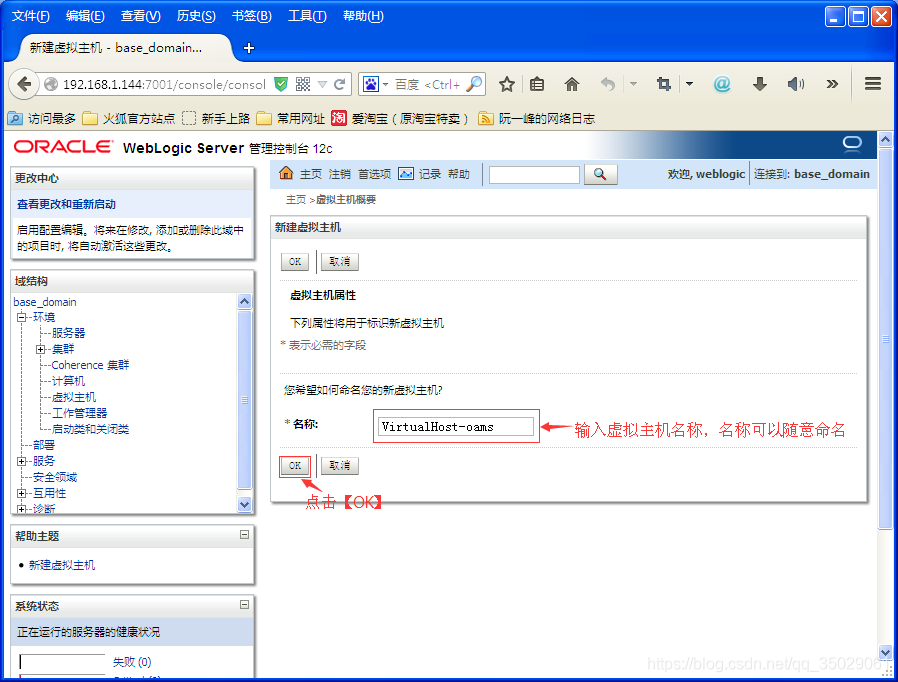Image resolution: width=898 pixels, height=682 pixels.
Task: Open the 查看(V) menu
Action: (x=141, y=16)
